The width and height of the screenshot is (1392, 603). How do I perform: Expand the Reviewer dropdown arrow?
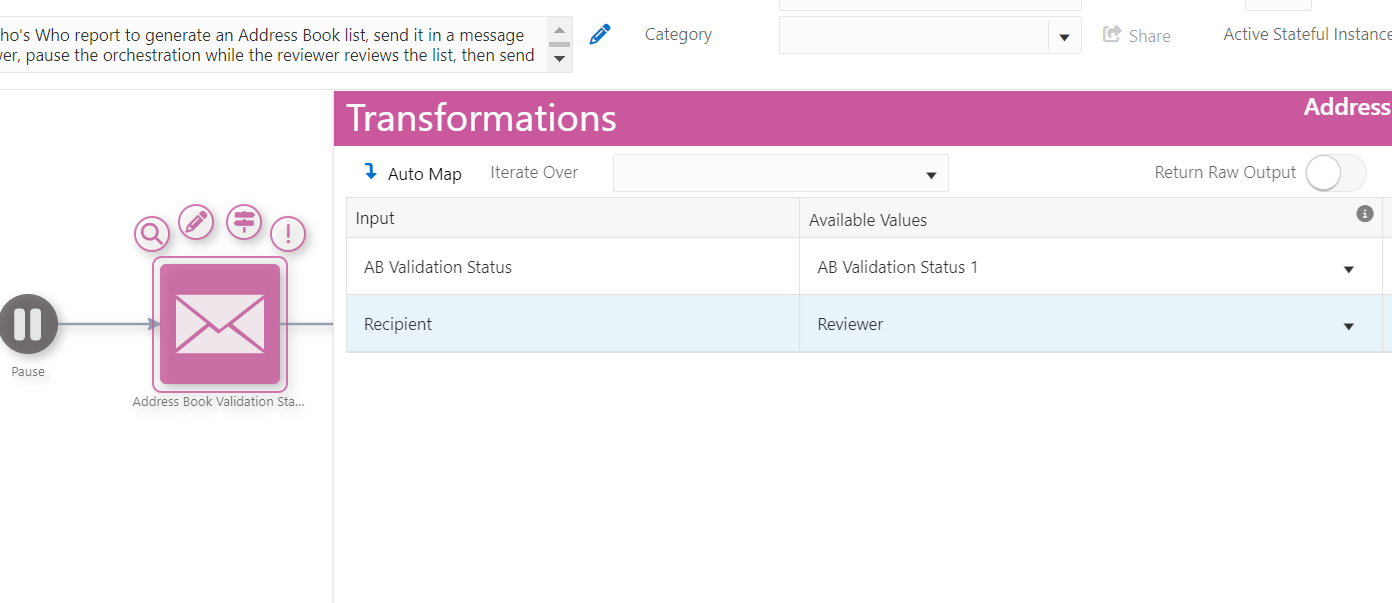[1349, 326]
